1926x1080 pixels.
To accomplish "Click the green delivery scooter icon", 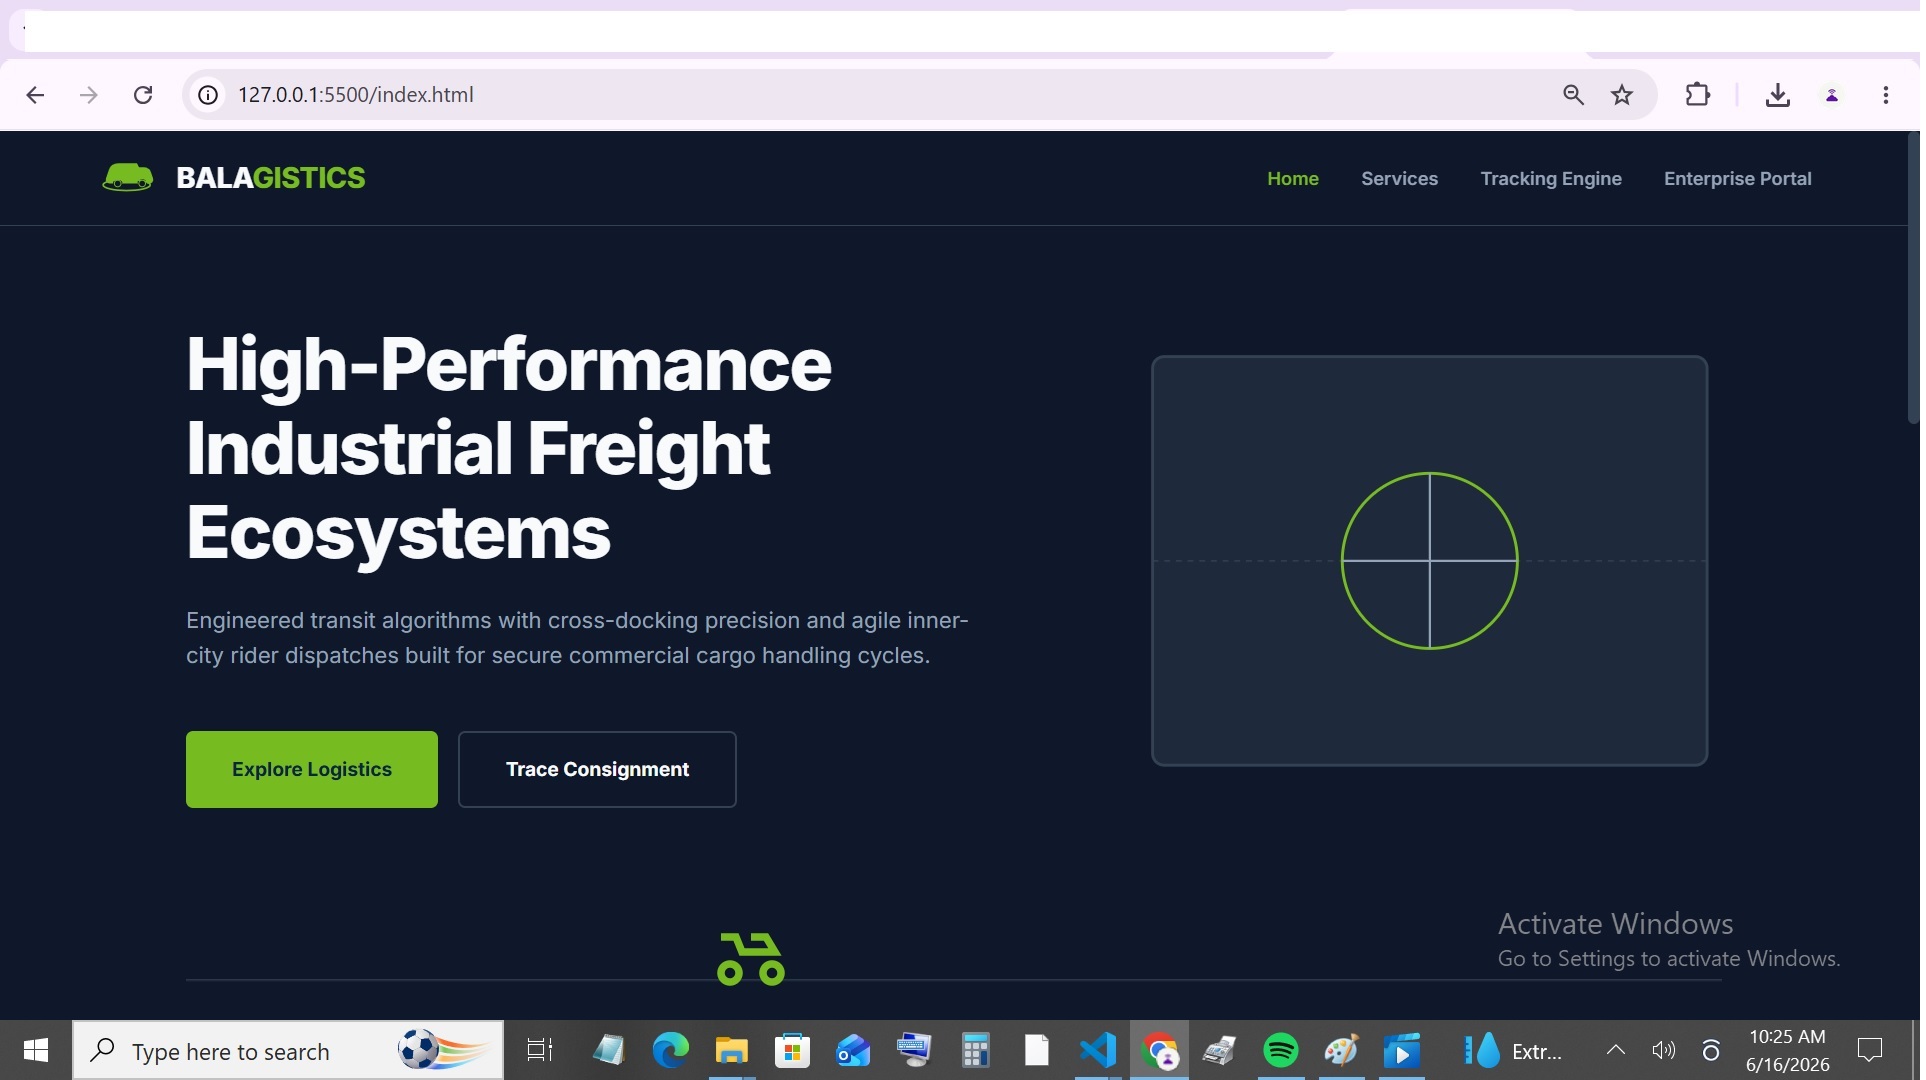I will point(751,959).
